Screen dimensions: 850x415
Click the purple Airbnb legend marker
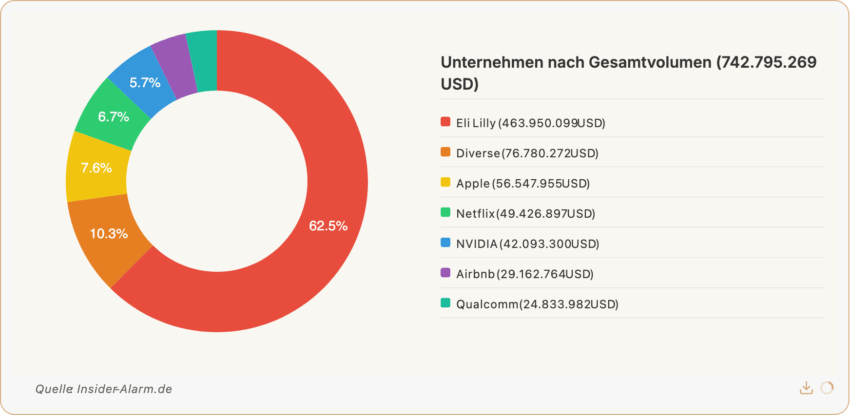446,273
